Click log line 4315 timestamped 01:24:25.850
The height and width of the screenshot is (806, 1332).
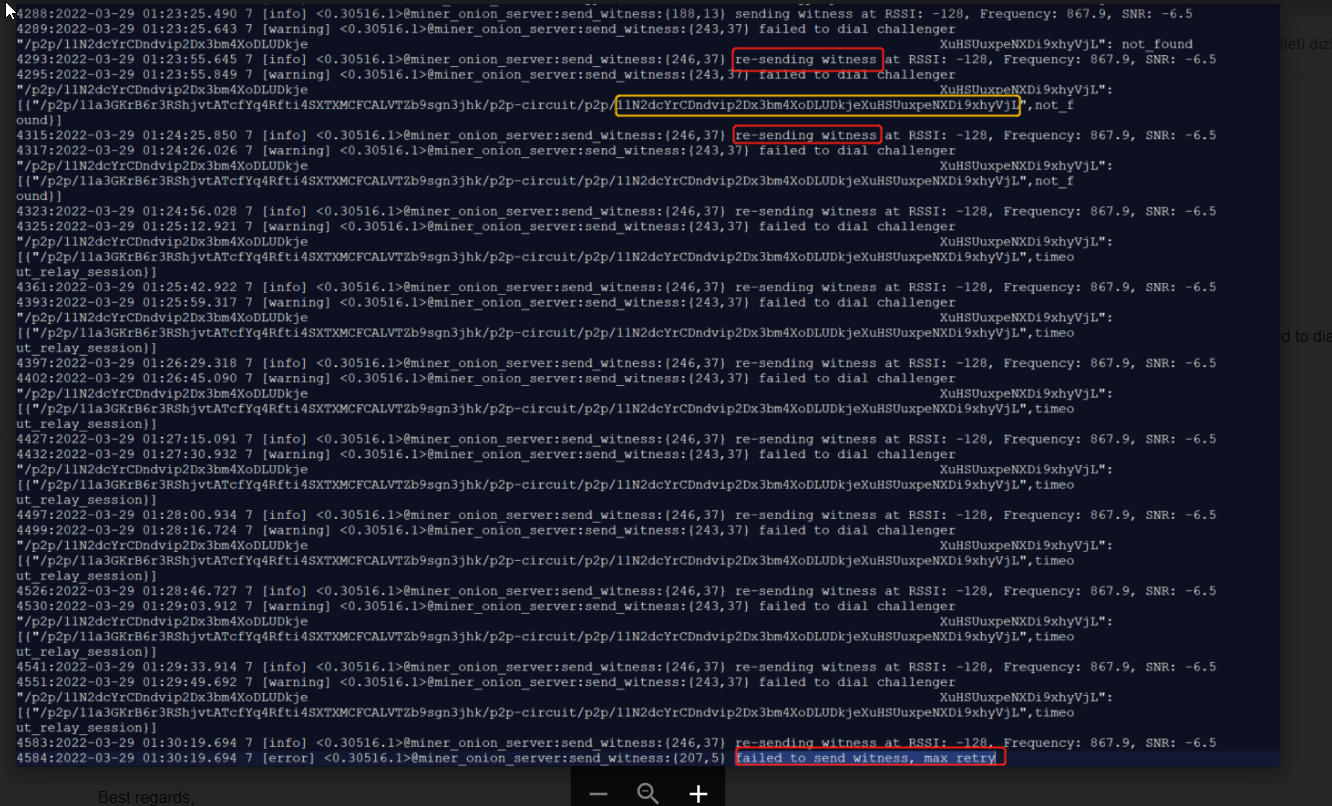pos(616,135)
